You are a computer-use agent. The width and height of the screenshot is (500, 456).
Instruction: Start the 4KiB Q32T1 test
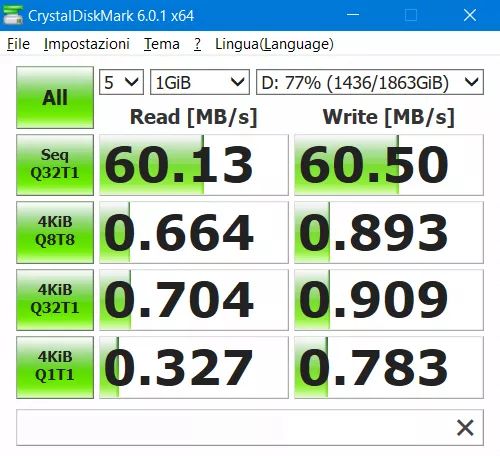[x=55, y=299]
